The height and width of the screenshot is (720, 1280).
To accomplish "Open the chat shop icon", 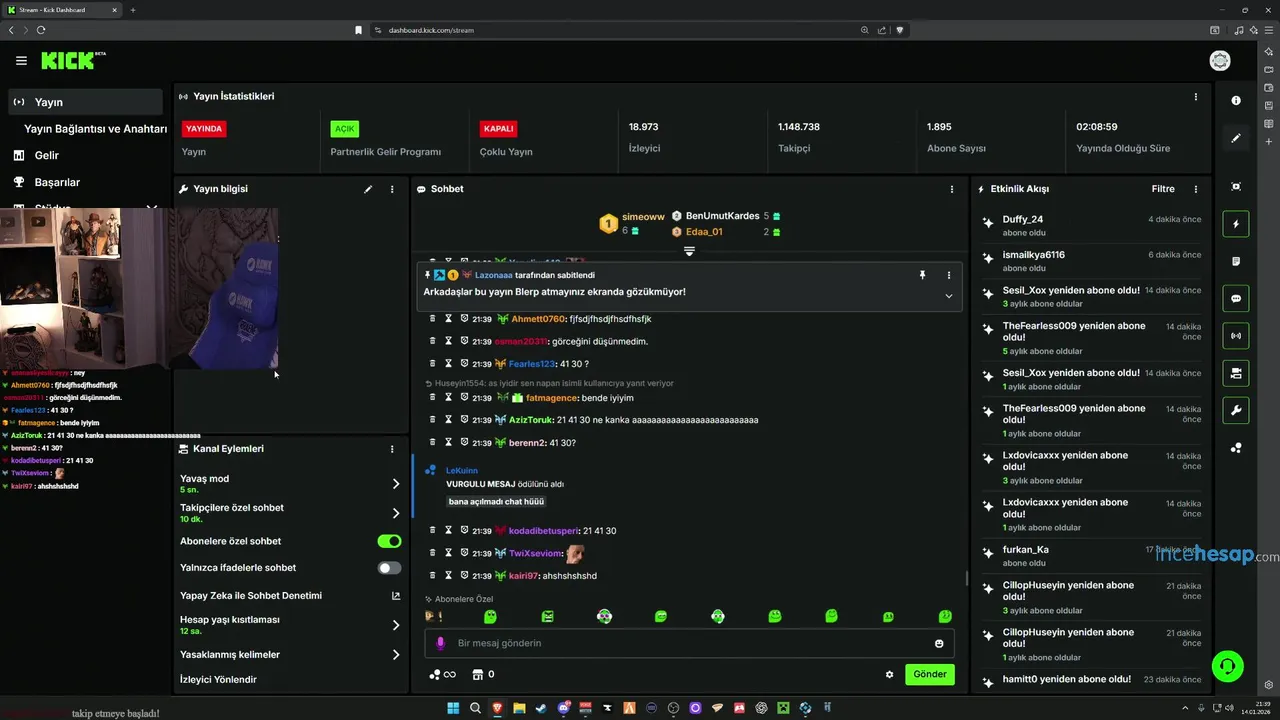I will [477, 674].
